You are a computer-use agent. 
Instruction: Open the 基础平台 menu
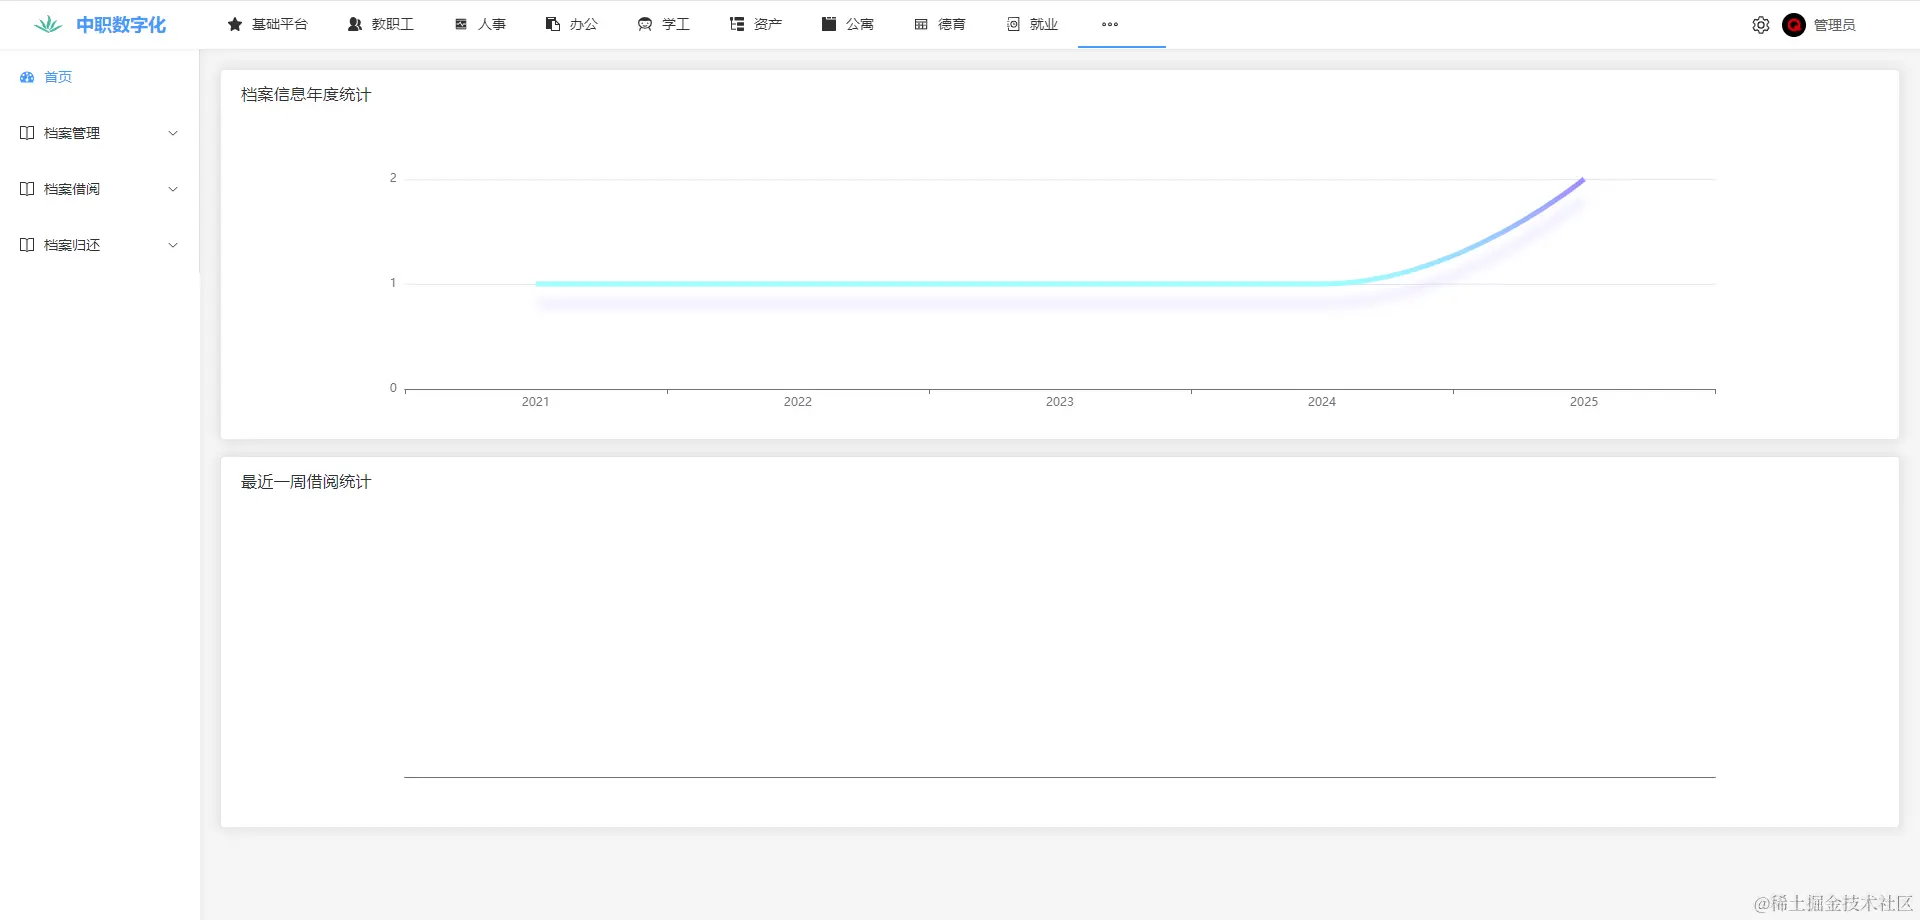tap(268, 24)
